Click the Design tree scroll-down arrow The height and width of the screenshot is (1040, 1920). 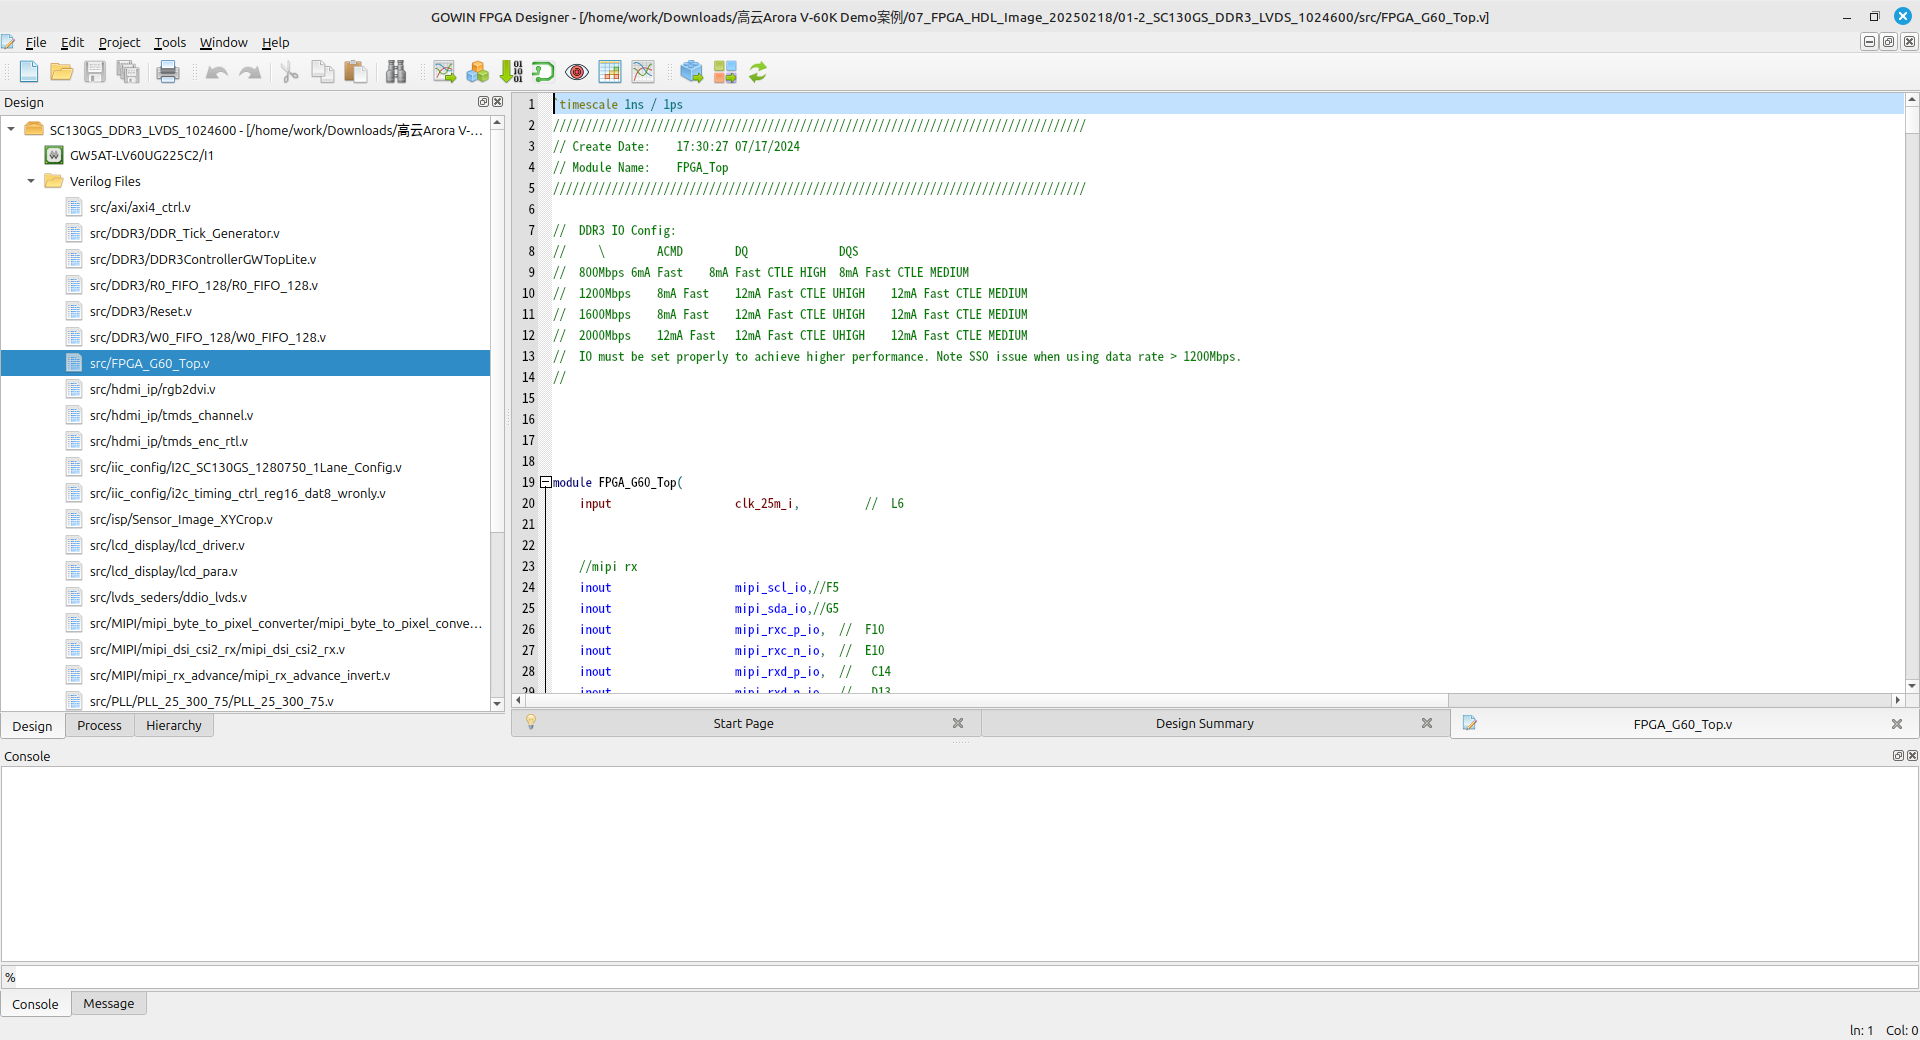[497, 704]
